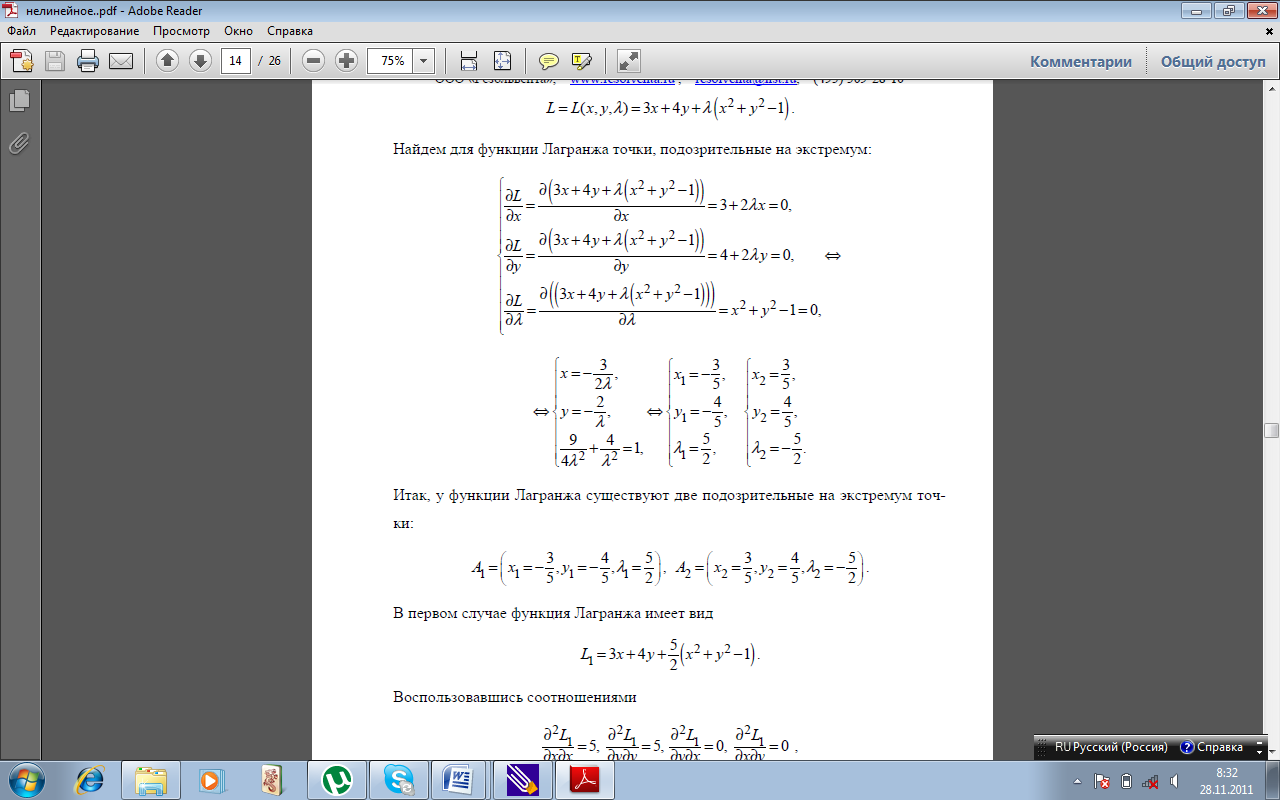Open the zoom level dropdown arrow
The width and height of the screenshot is (1280, 800).
pos(424,61)
